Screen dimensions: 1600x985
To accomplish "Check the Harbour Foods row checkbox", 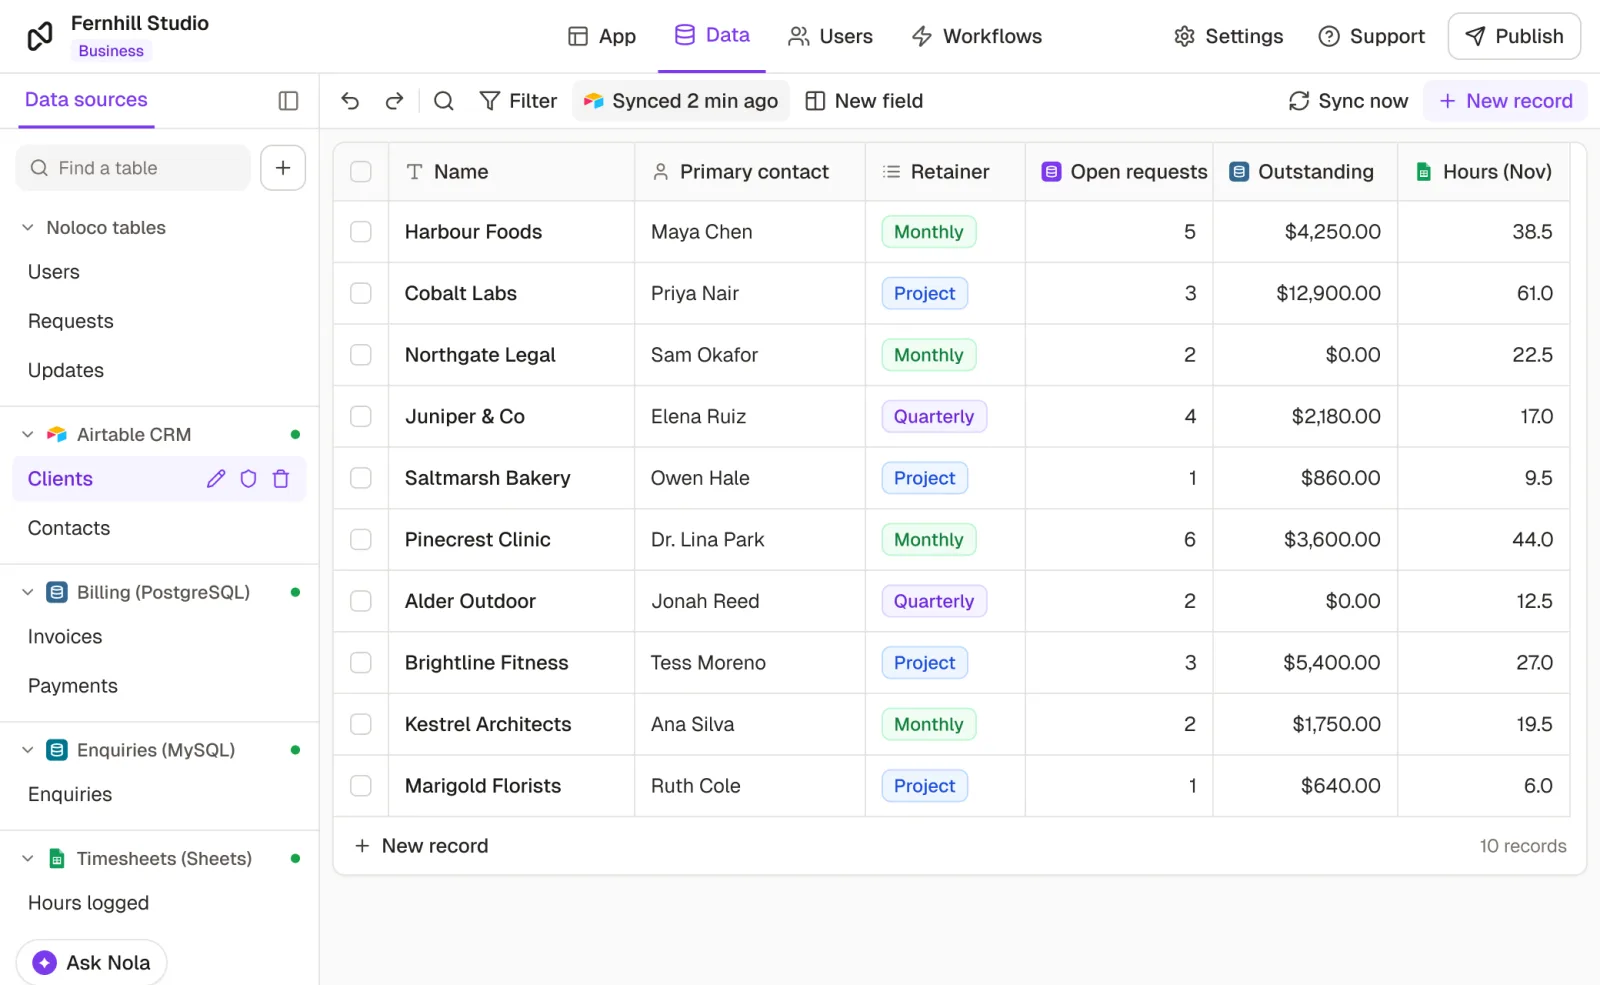I will click(361, 232).
